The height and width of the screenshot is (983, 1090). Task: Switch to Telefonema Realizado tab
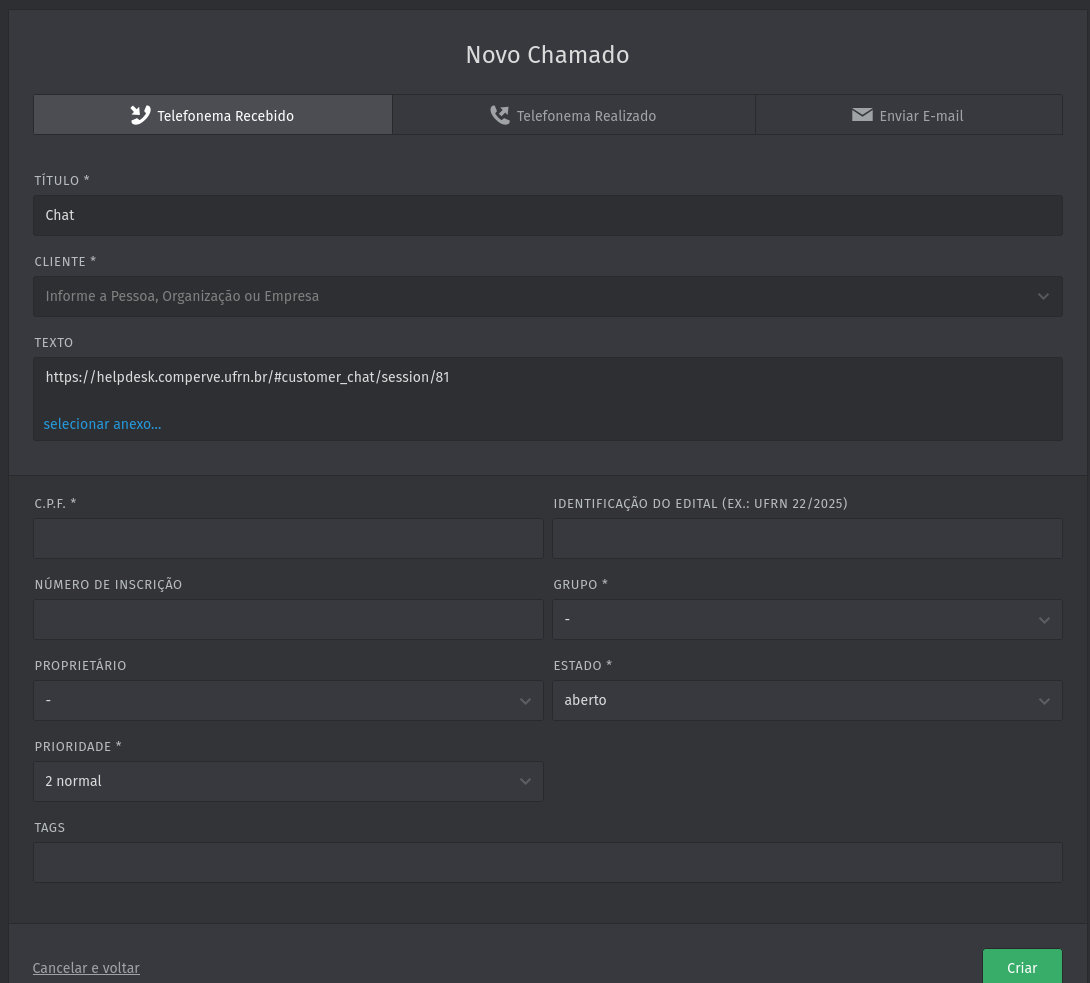click(573, 115)
